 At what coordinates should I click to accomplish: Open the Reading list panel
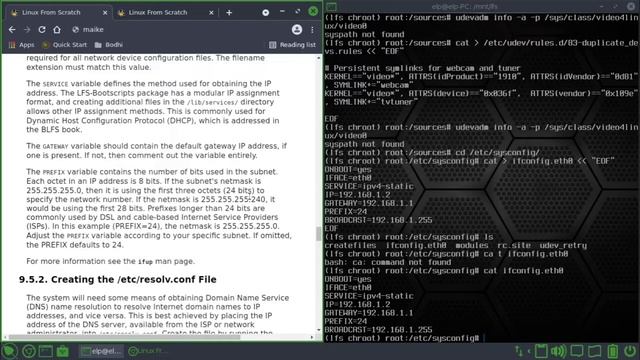(x=292, y=45)
